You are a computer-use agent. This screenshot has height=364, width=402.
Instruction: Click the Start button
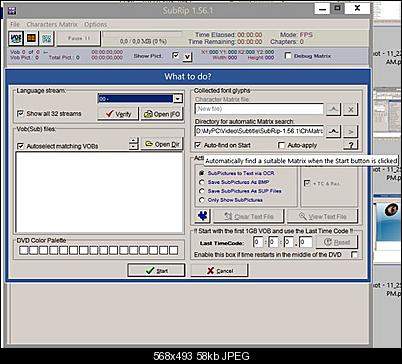156,270
